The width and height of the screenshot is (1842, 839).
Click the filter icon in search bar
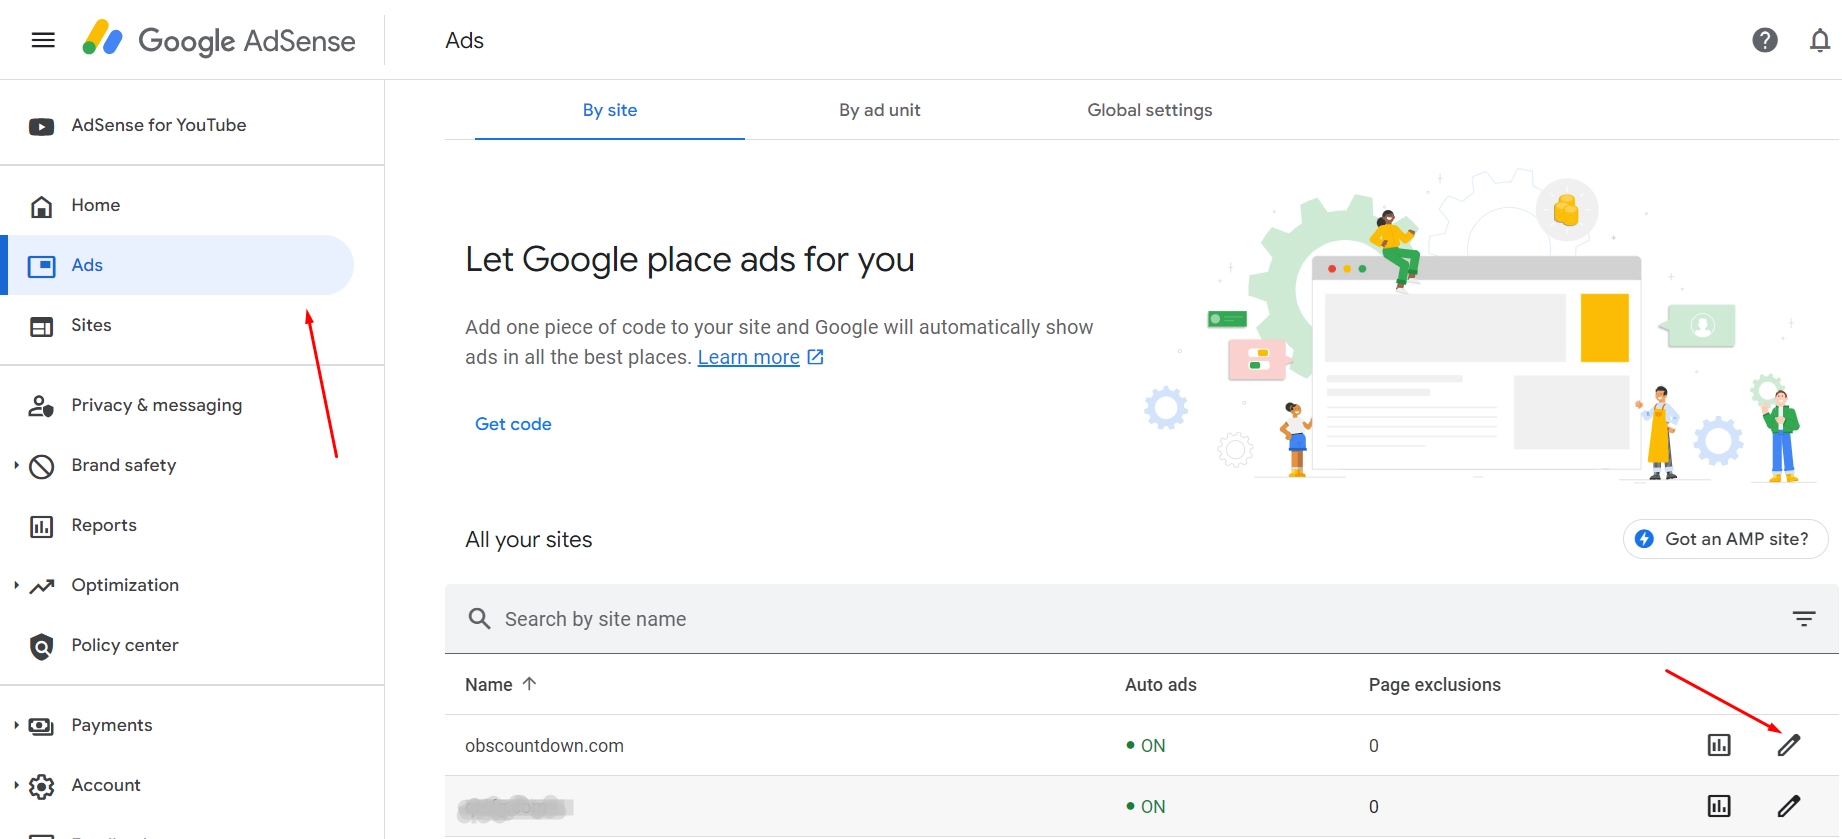[x=1803, y=619]
